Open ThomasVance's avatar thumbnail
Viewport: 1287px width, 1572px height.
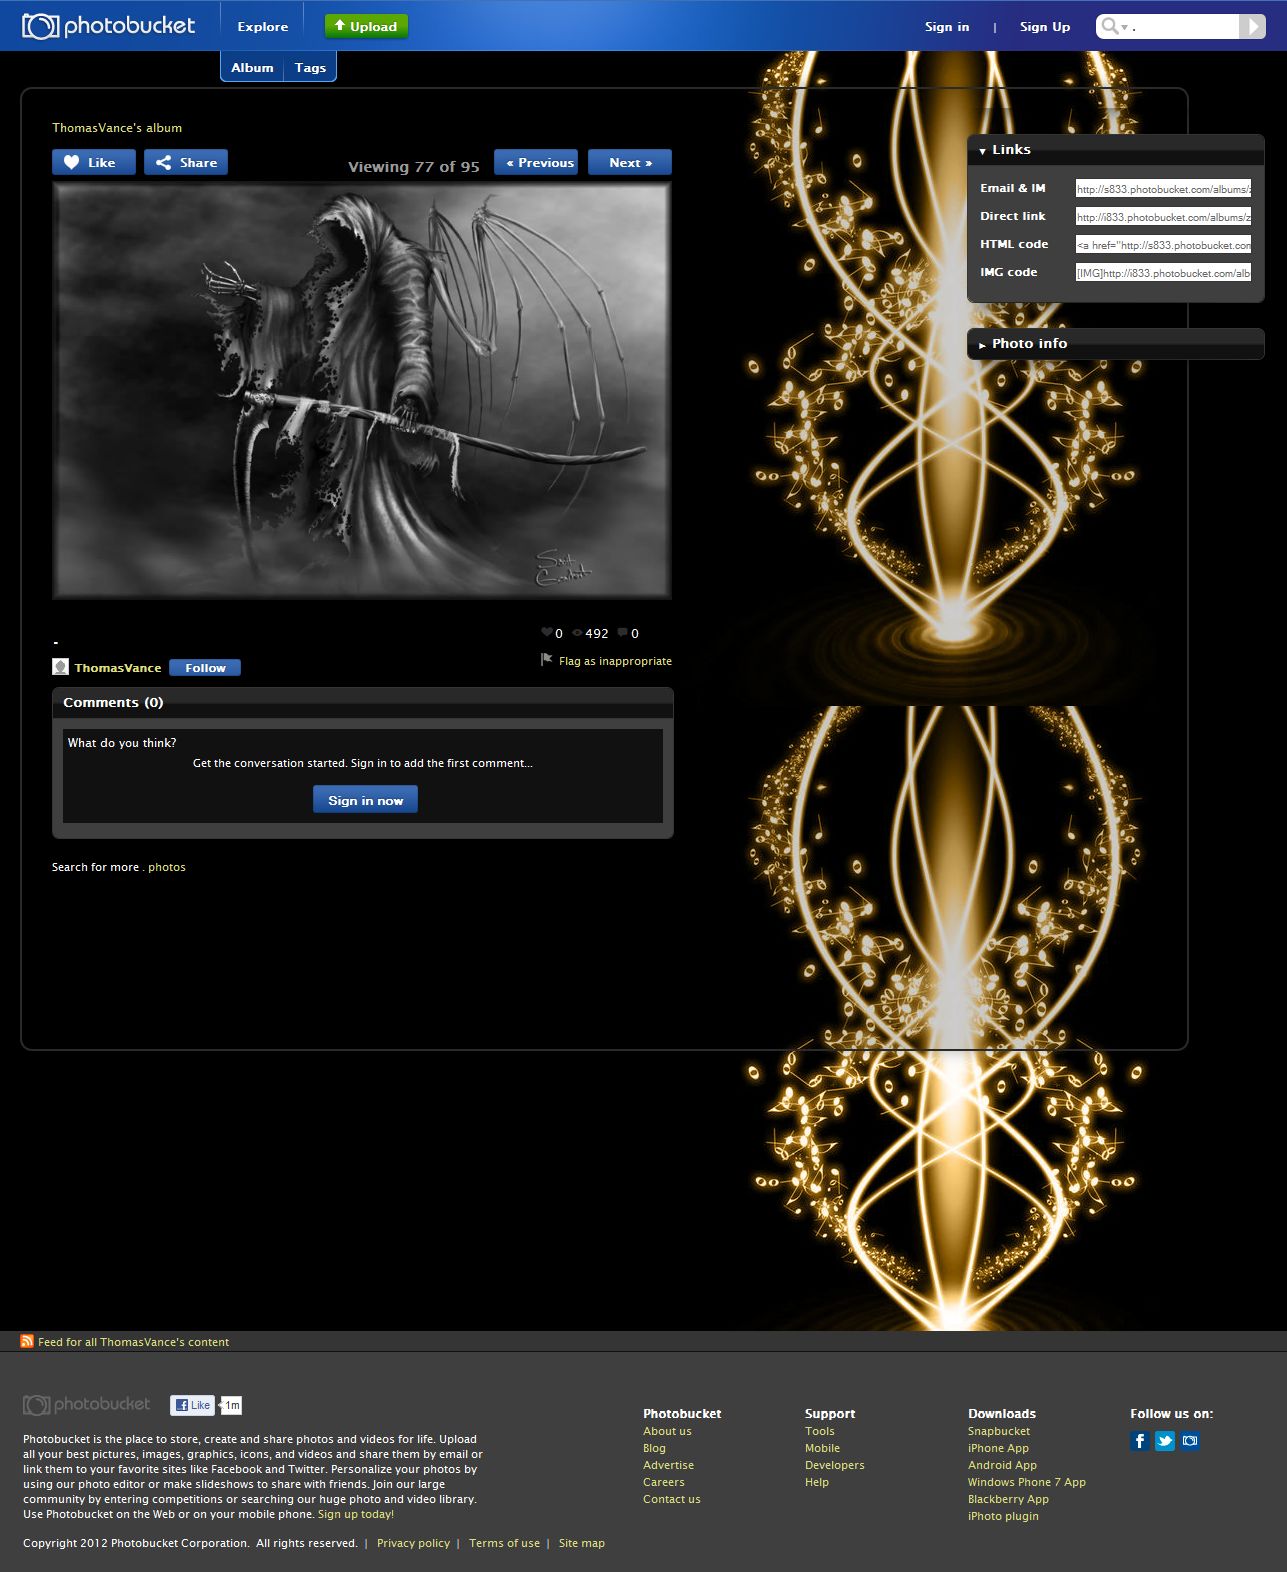(x=60, y=667)
